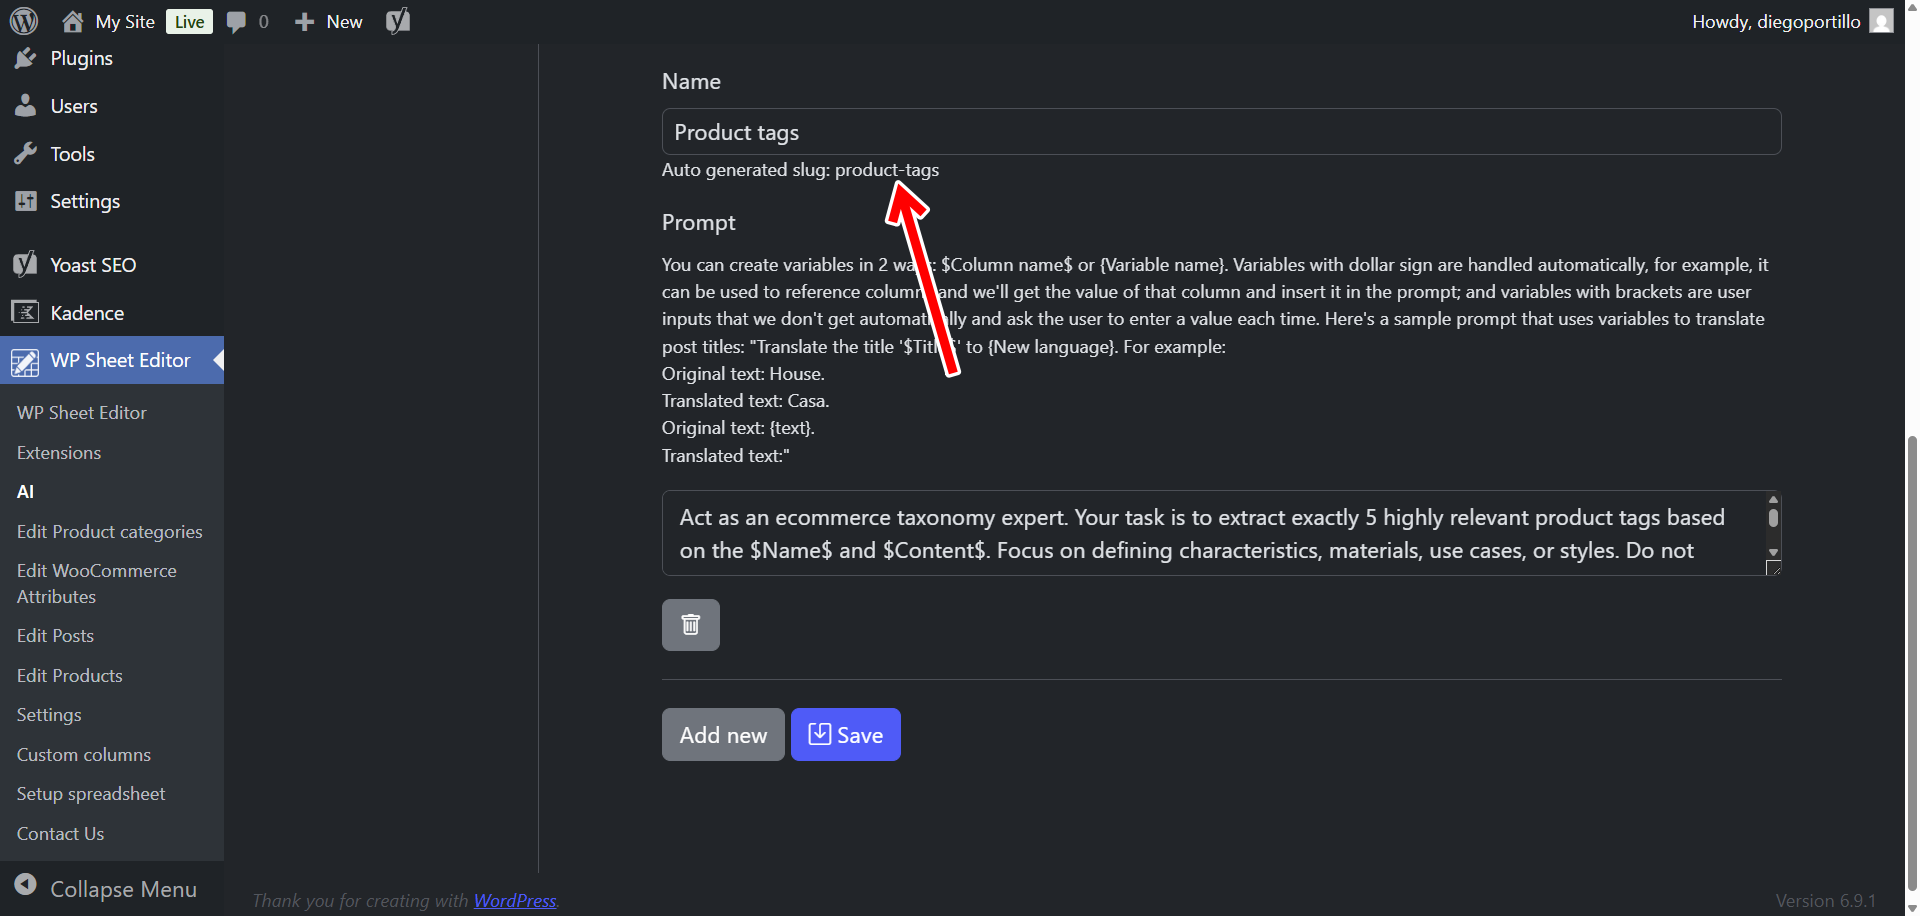The width and height of the screenshot is (1920, 916).
Task: Click the Name input field
Action: point(1220,132)
